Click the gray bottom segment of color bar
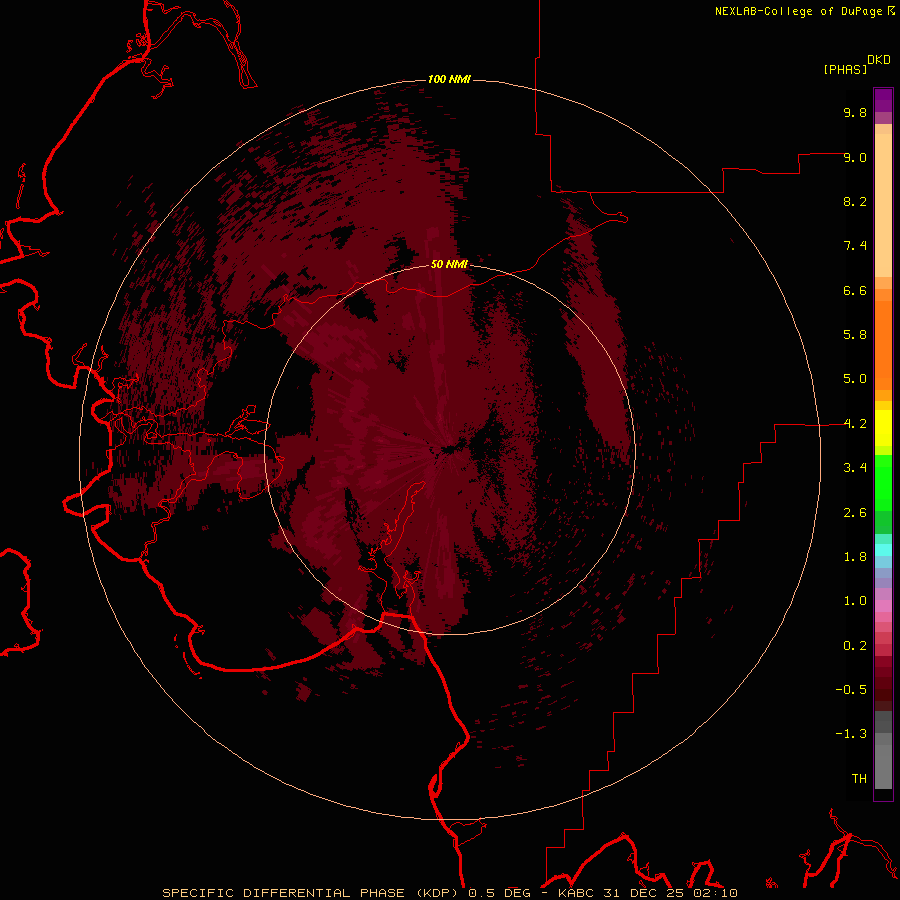 [x=883, y=766]
